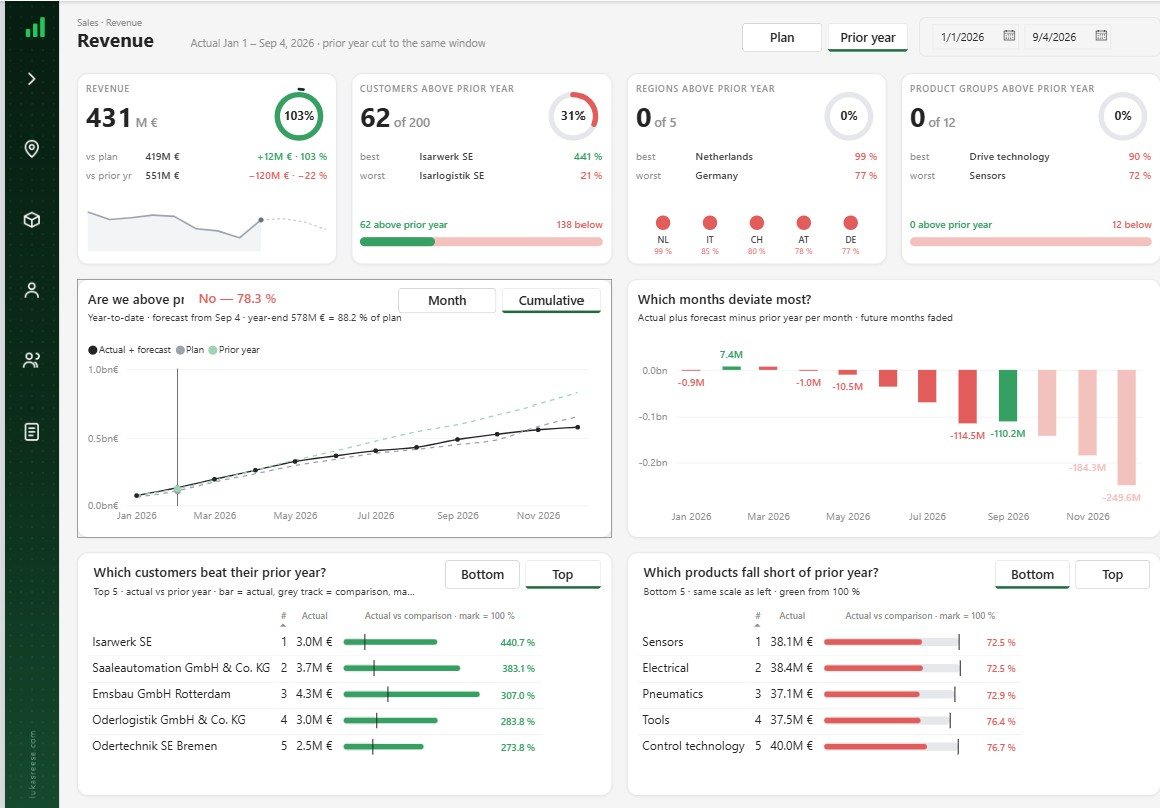Click the 103% revenue donut gauge
The width and height of the screenshot is (1160, 808).
(x=299, y=116)
